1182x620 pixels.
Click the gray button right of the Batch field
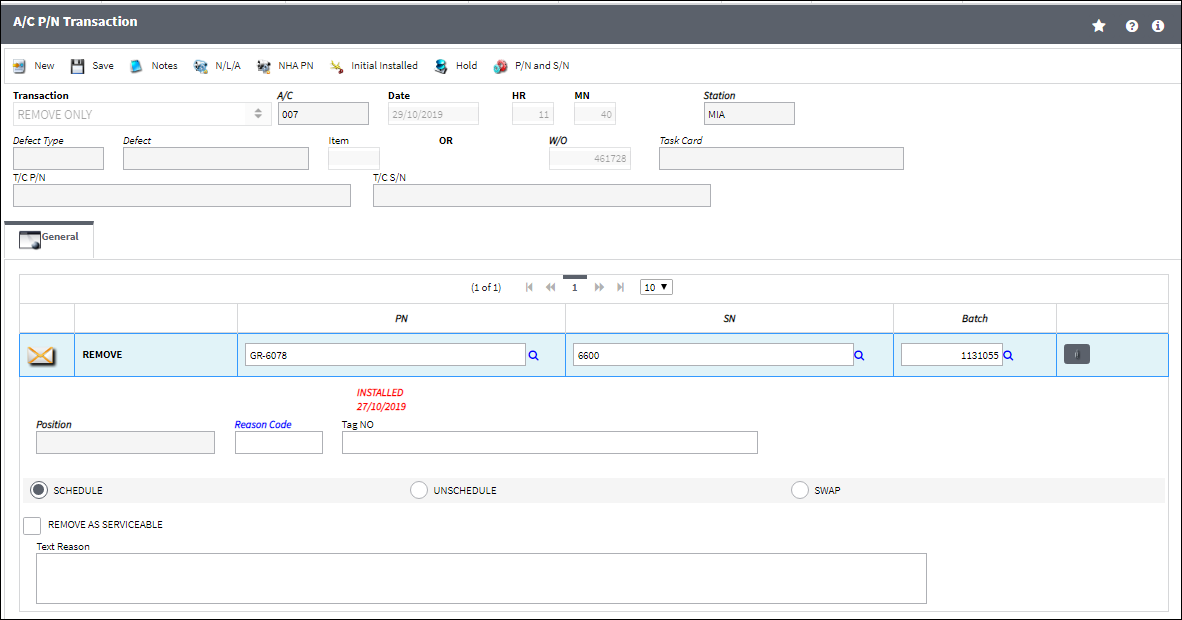click(x=1076, y=354)
